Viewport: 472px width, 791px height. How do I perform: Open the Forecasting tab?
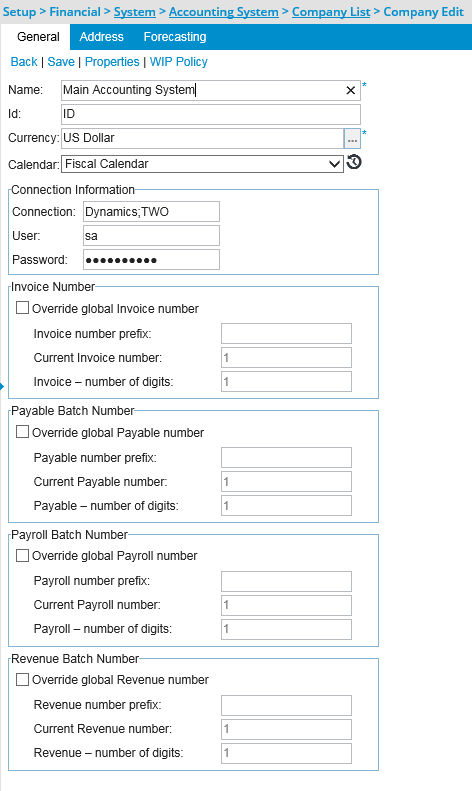click(x=175, y=37)
